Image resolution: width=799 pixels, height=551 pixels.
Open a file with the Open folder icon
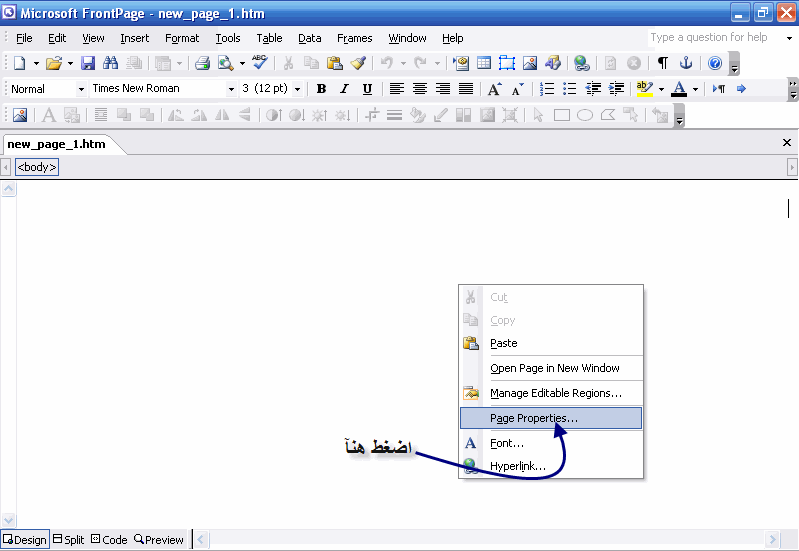coord(54,63)
